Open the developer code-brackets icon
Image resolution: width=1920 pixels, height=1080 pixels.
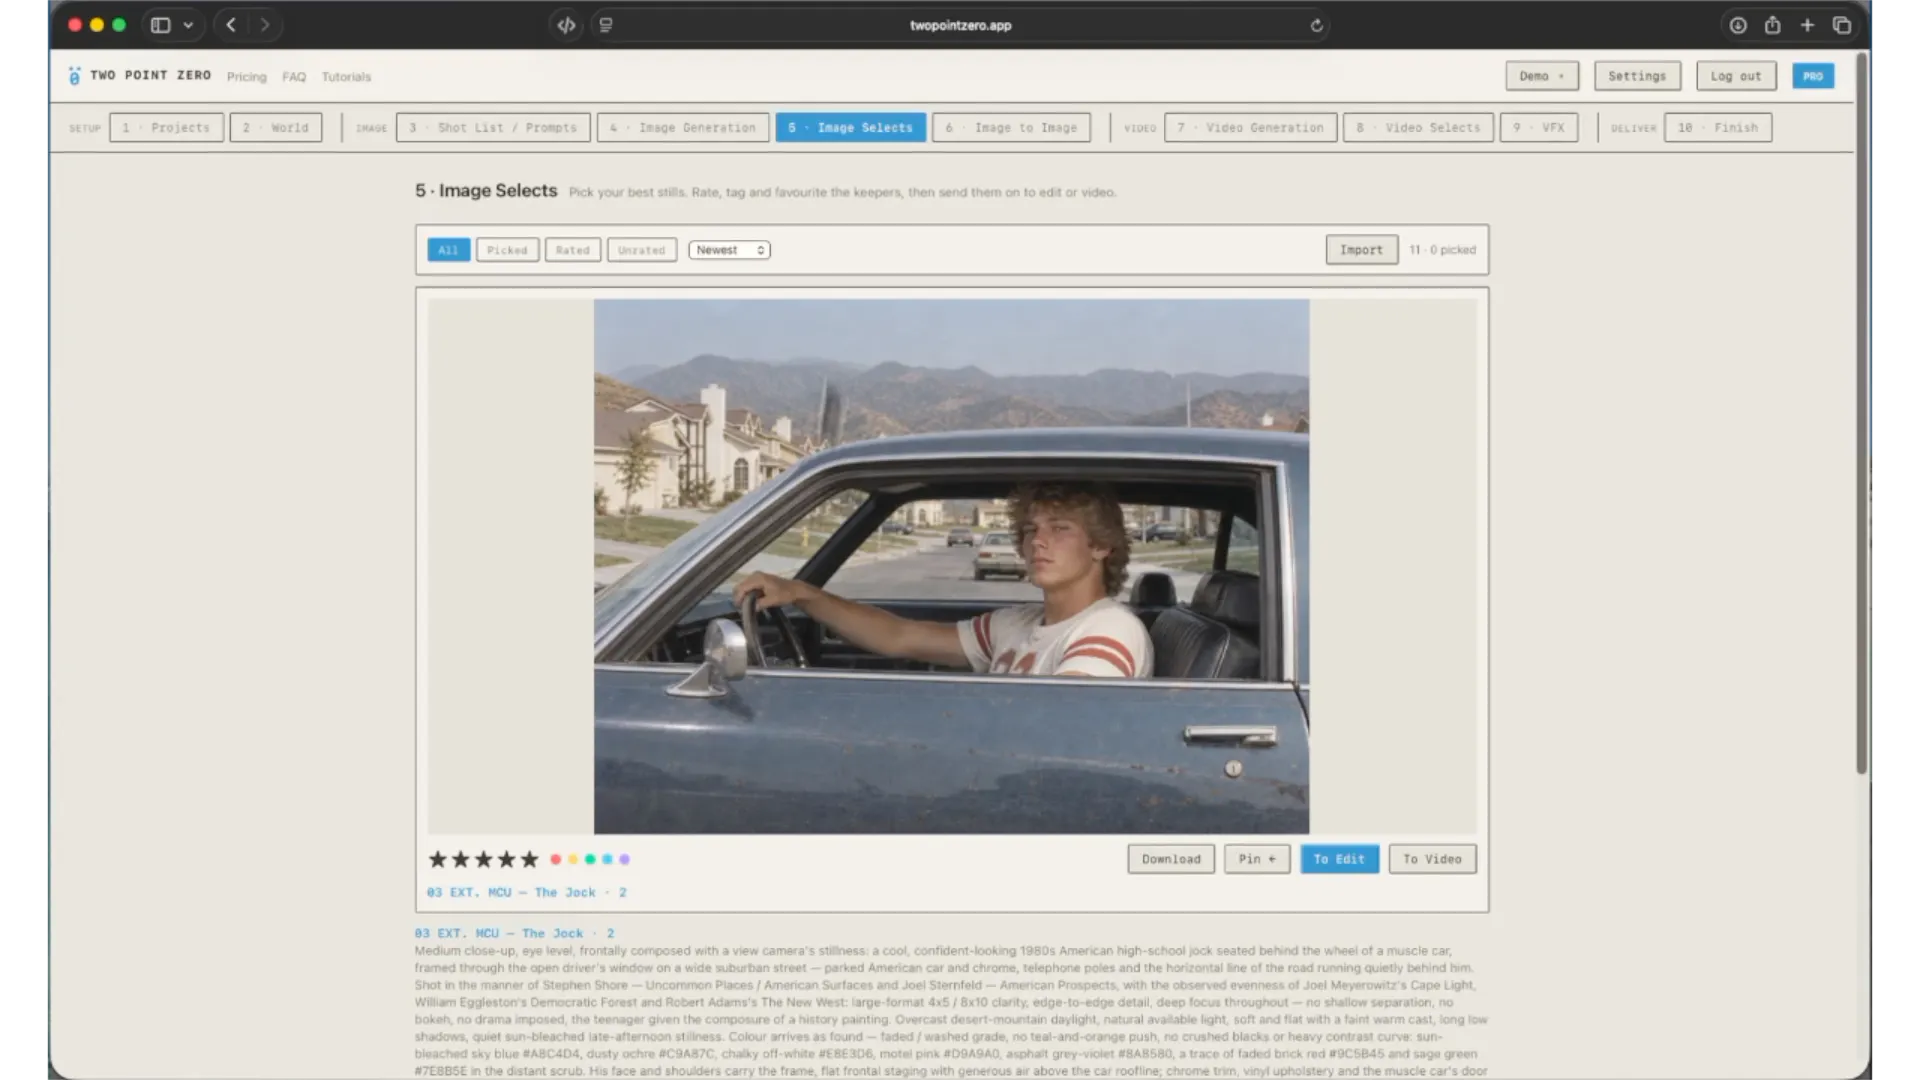566,25
